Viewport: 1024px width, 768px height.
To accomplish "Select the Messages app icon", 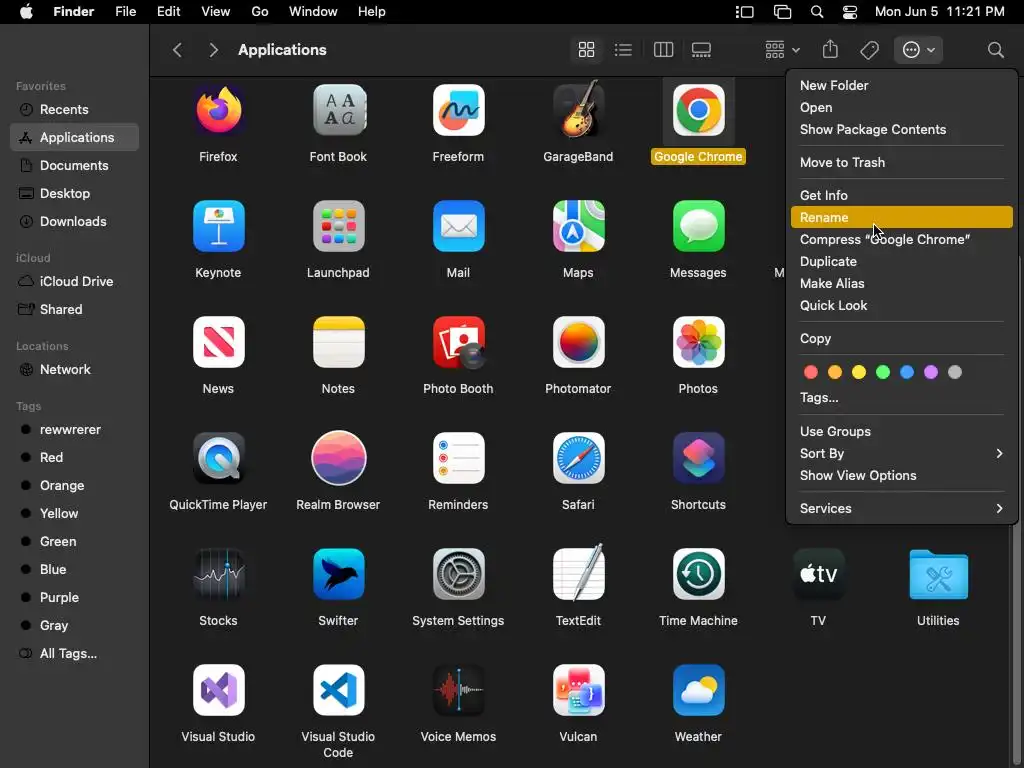I will click(698, 226).
